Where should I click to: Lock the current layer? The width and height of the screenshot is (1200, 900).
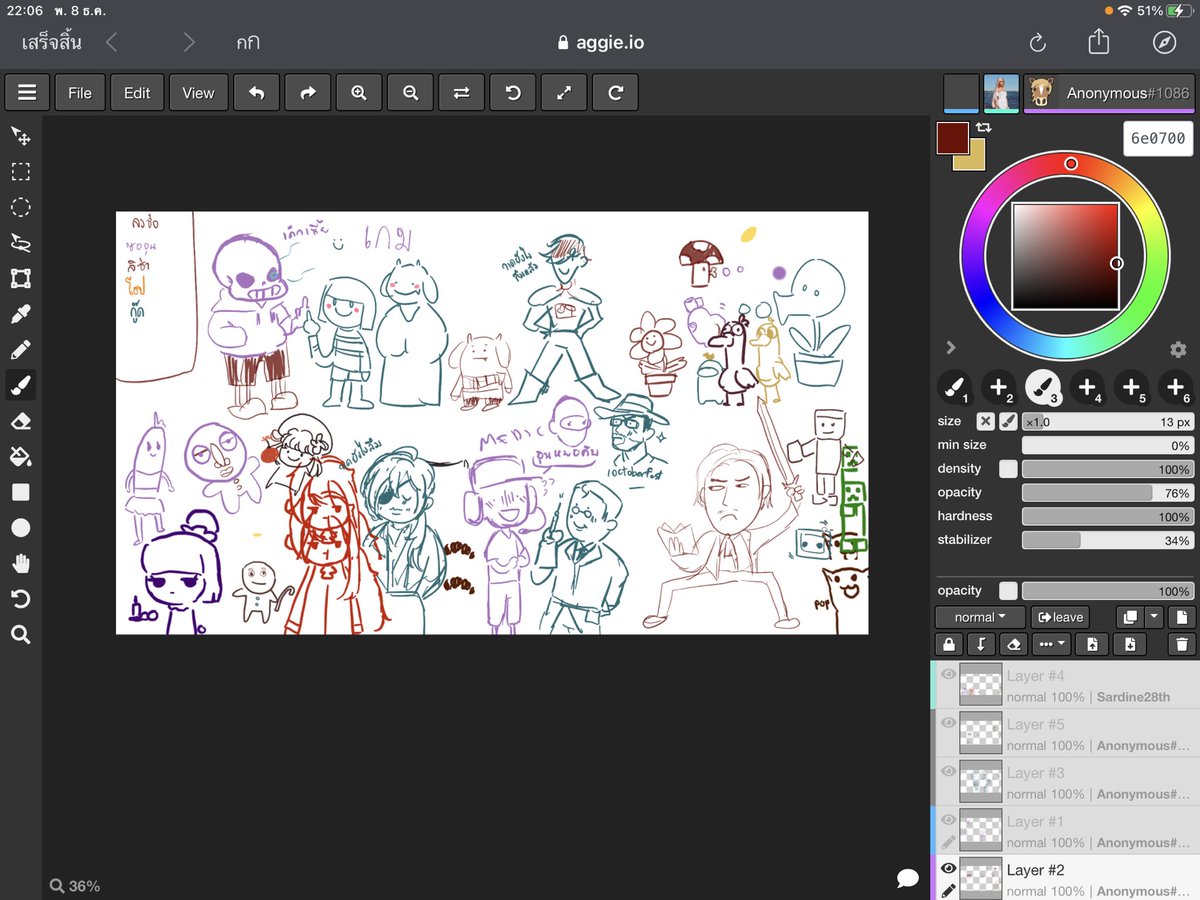click(x=948, y=645)
